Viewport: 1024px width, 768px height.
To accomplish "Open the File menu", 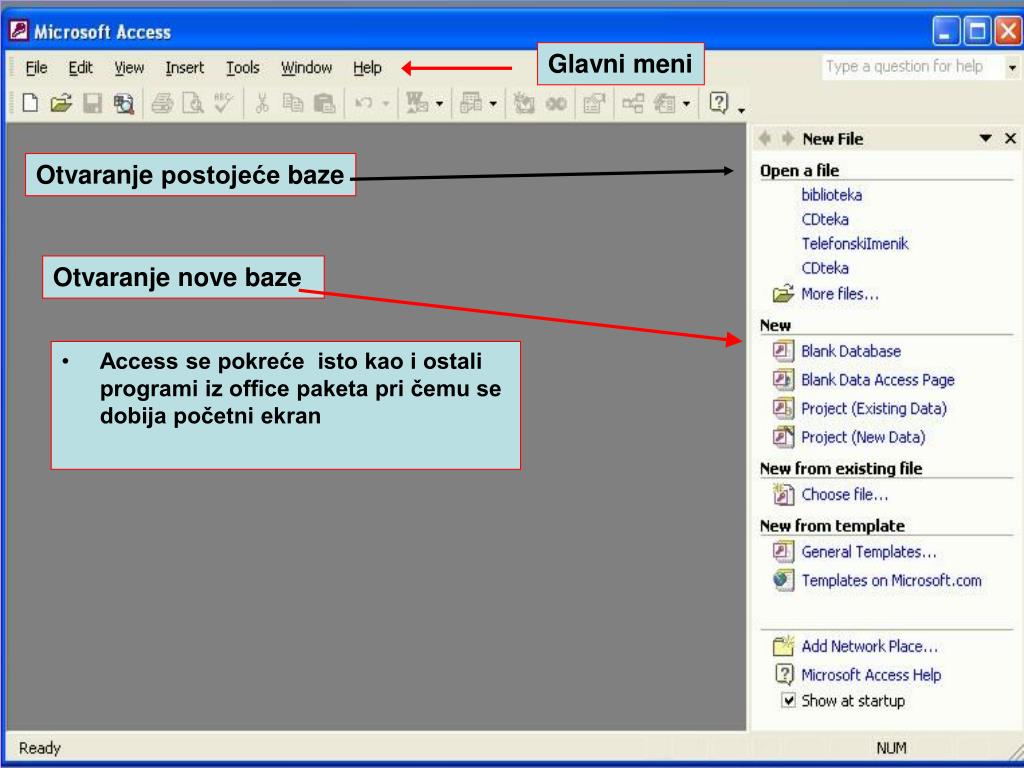I will (37, 67).
